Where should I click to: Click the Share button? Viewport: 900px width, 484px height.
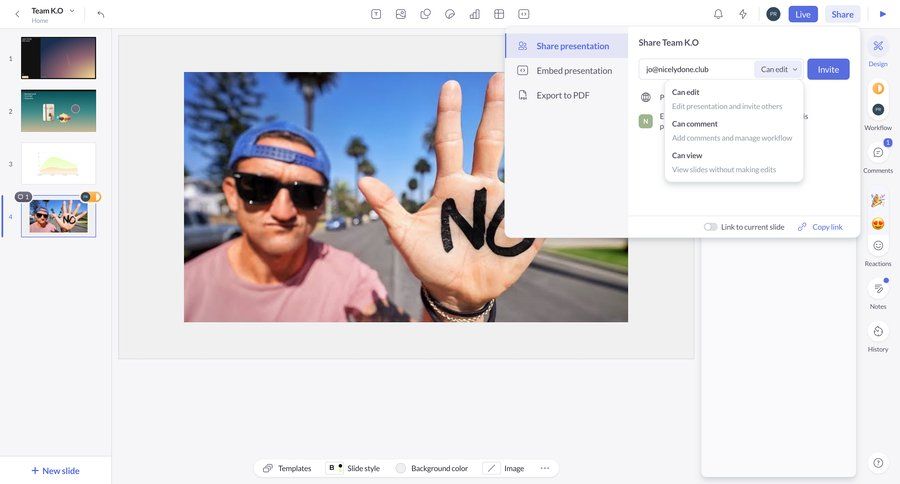coord(843,14)
